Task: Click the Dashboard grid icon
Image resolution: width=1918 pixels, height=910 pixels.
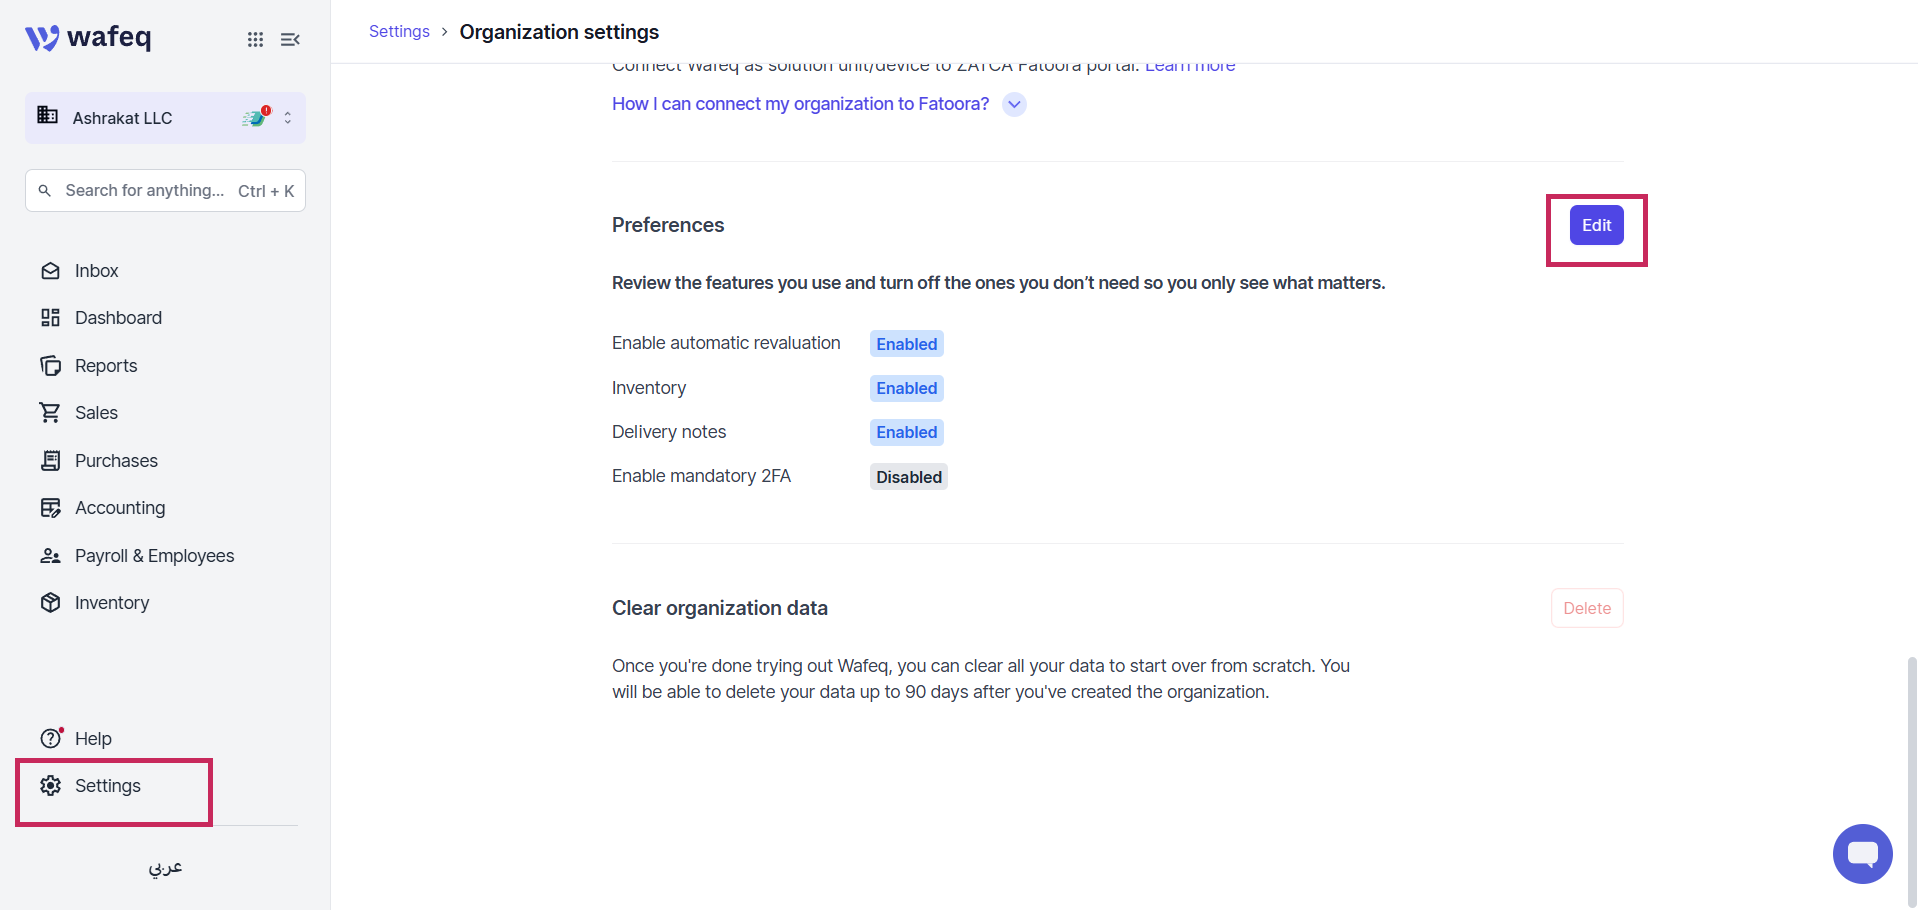Action: (50, 318)
